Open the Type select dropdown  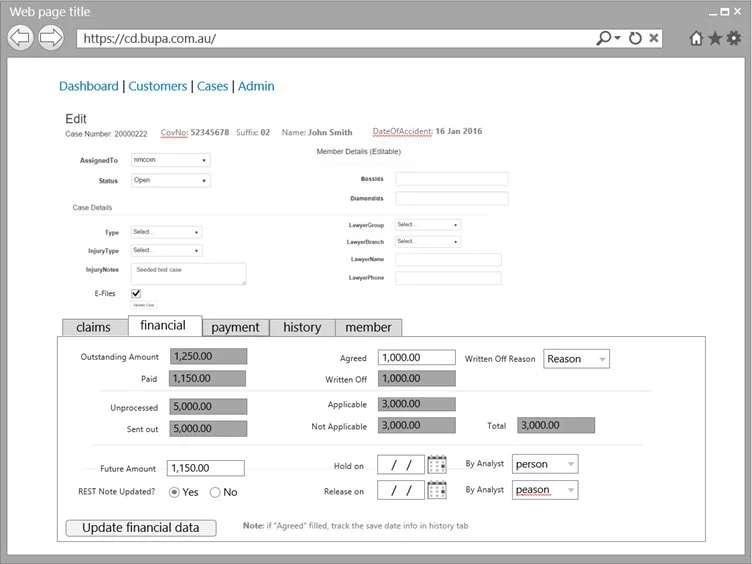pyautogui.click(x=166, y=232)
